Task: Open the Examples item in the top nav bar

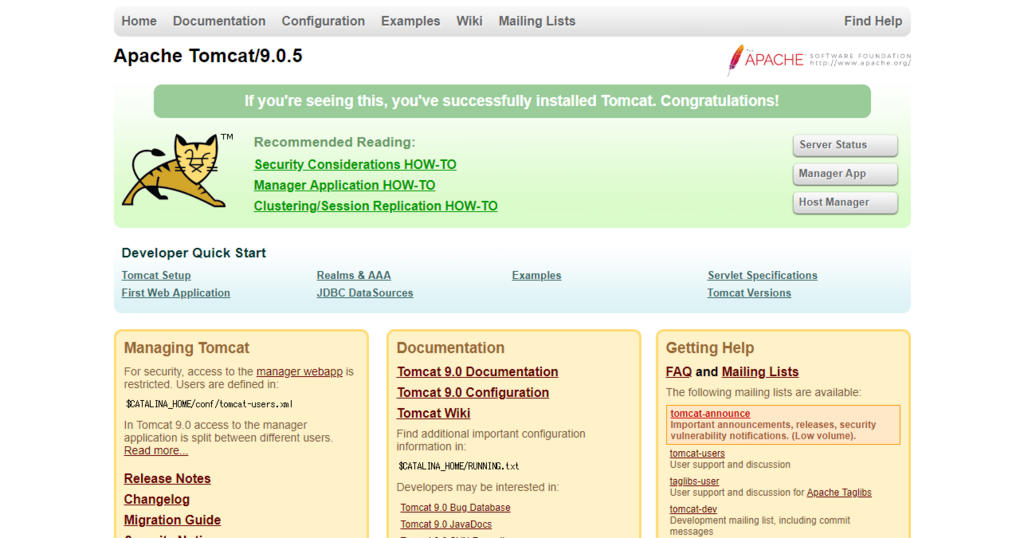Action: [411, 21]
